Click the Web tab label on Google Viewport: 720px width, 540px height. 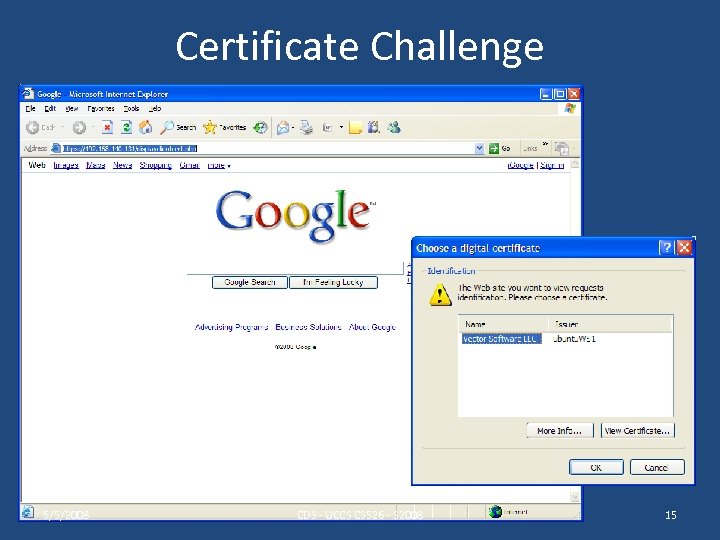(x=37, y=165)
